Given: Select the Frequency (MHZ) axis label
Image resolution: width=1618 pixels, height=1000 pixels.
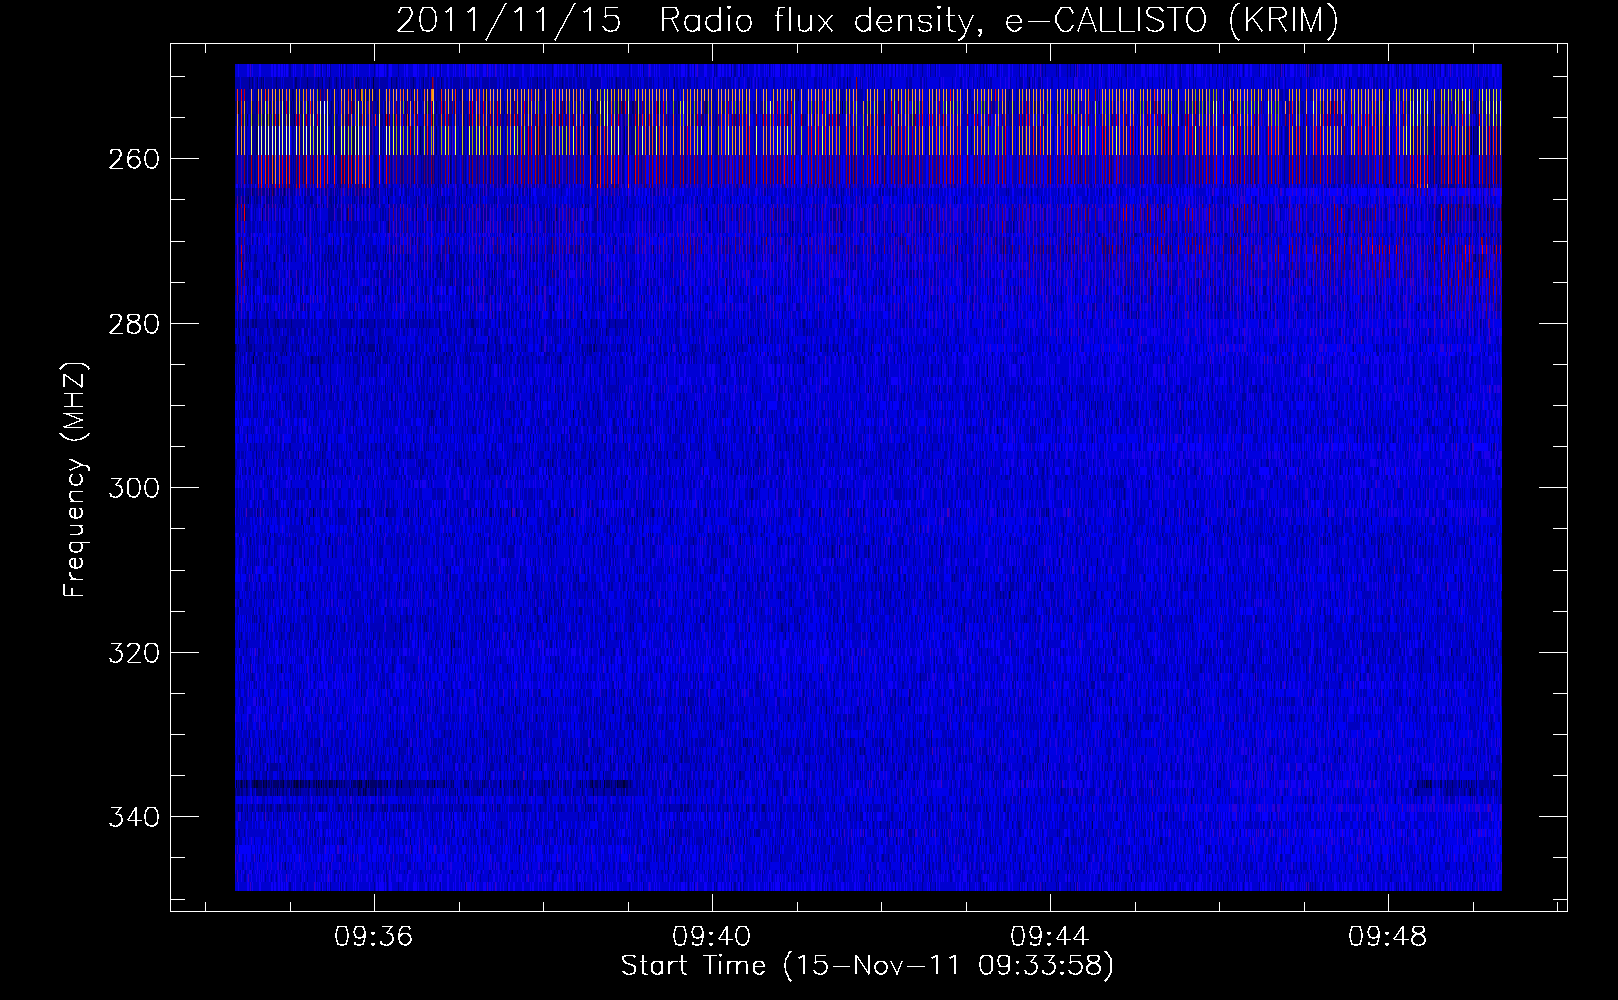Looking at the screenshot, I should click(75, 481).
